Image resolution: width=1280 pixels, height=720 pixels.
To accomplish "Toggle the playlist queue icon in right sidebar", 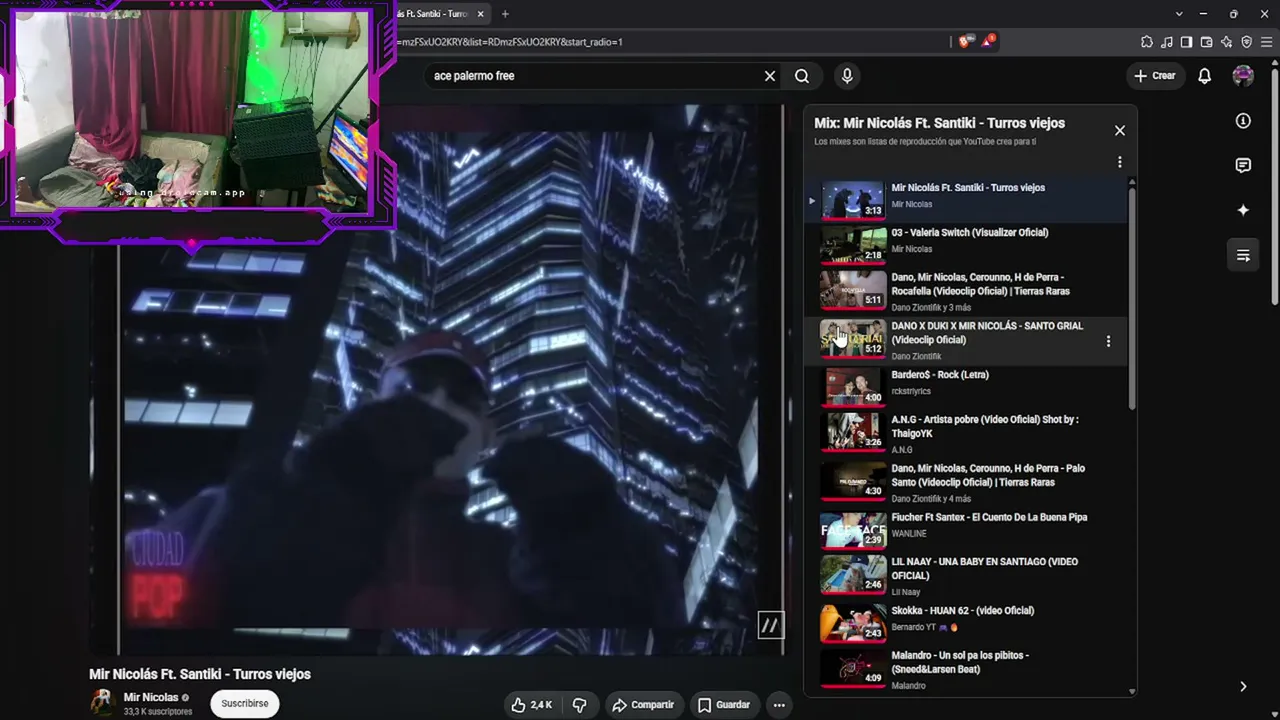I will 1243,255.
